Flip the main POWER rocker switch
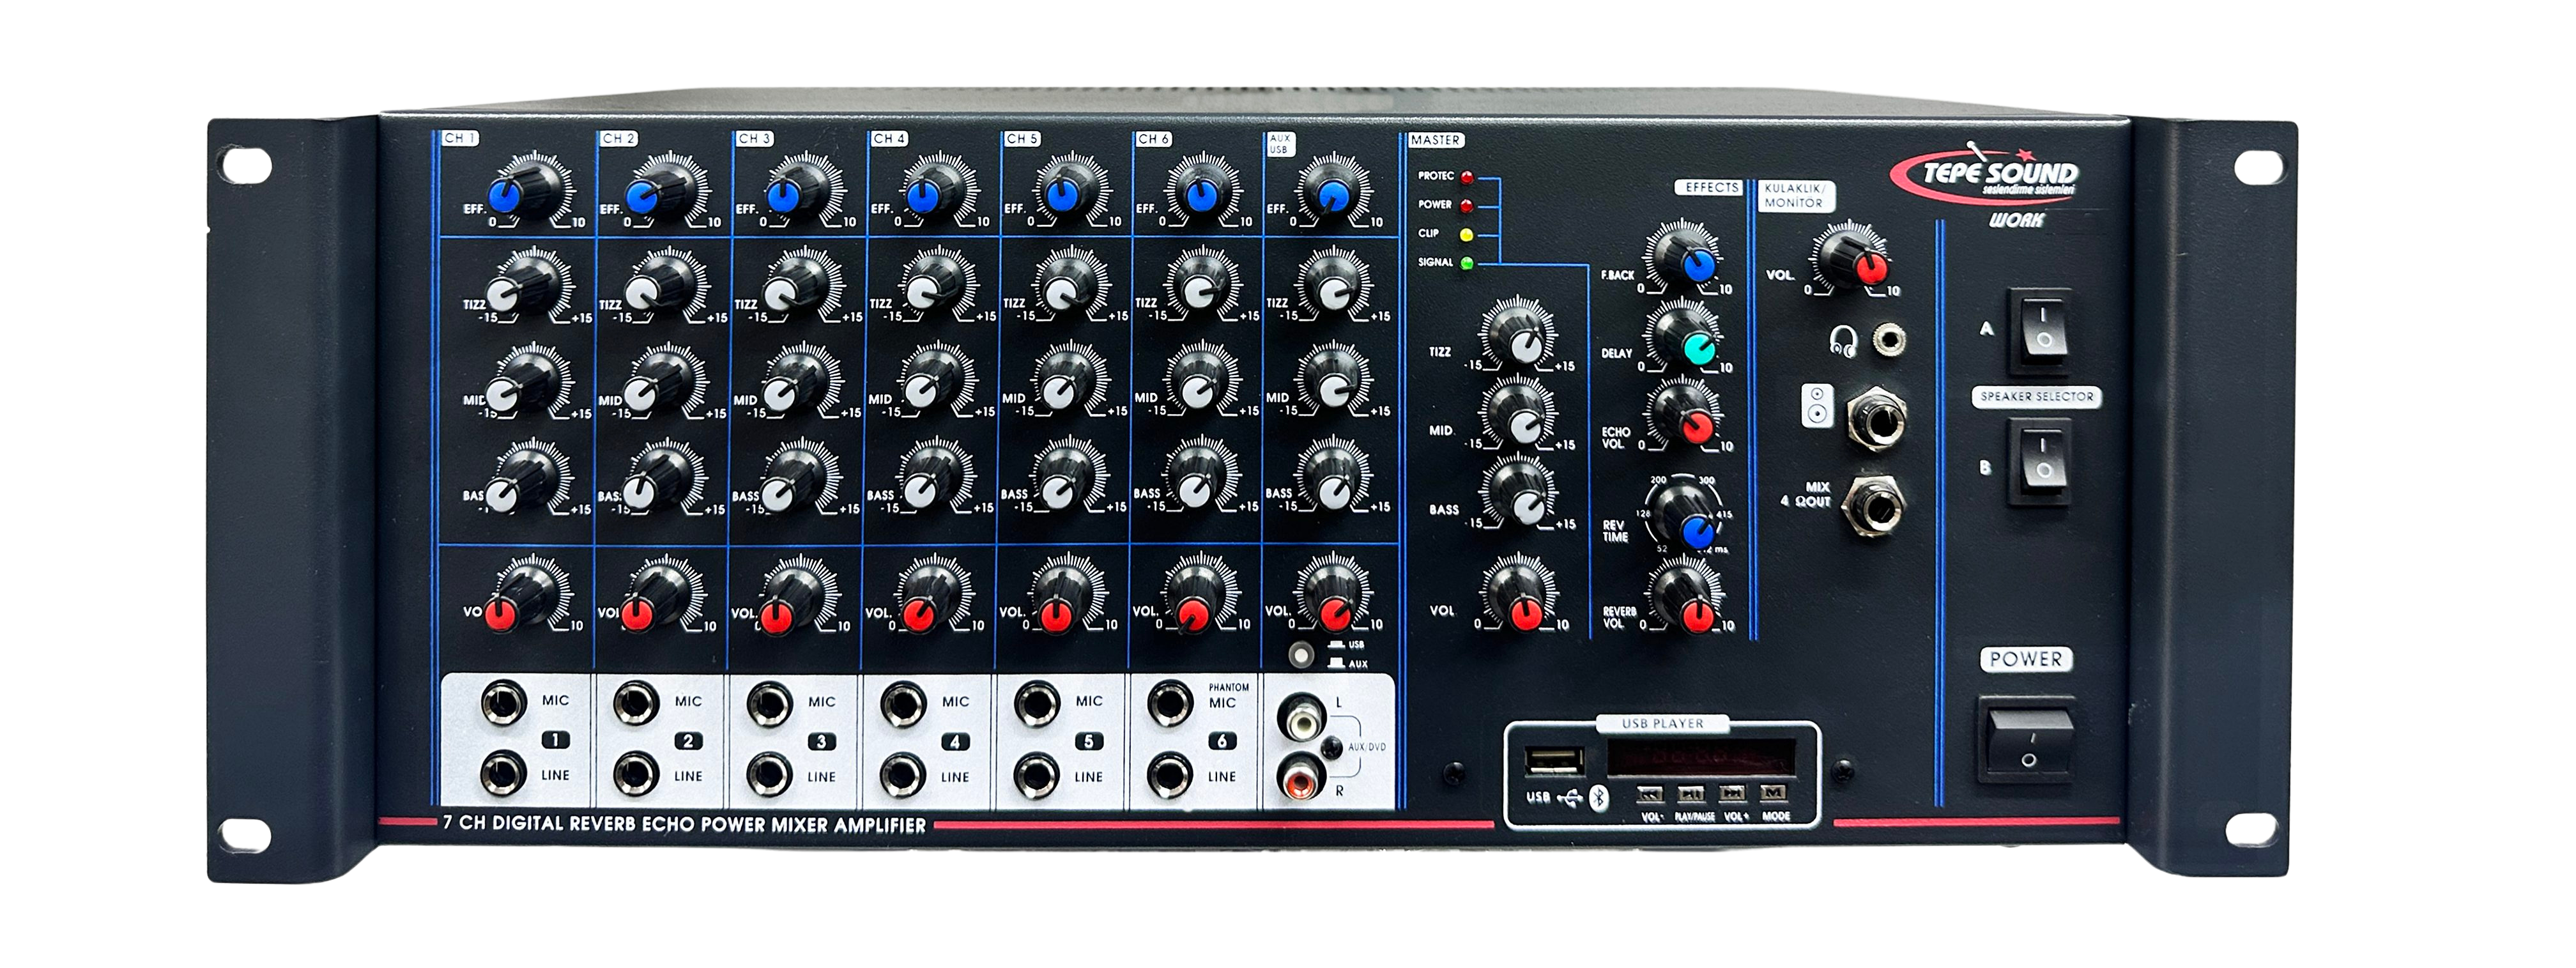2576x968 pixels. tap(2030, 741)
